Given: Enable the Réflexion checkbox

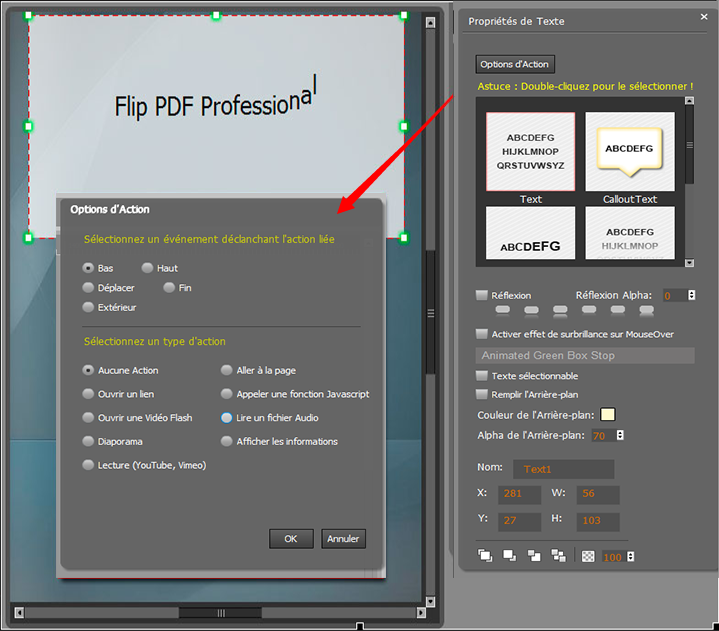Looking at the screenshot, I should click(x=481, y=295).
